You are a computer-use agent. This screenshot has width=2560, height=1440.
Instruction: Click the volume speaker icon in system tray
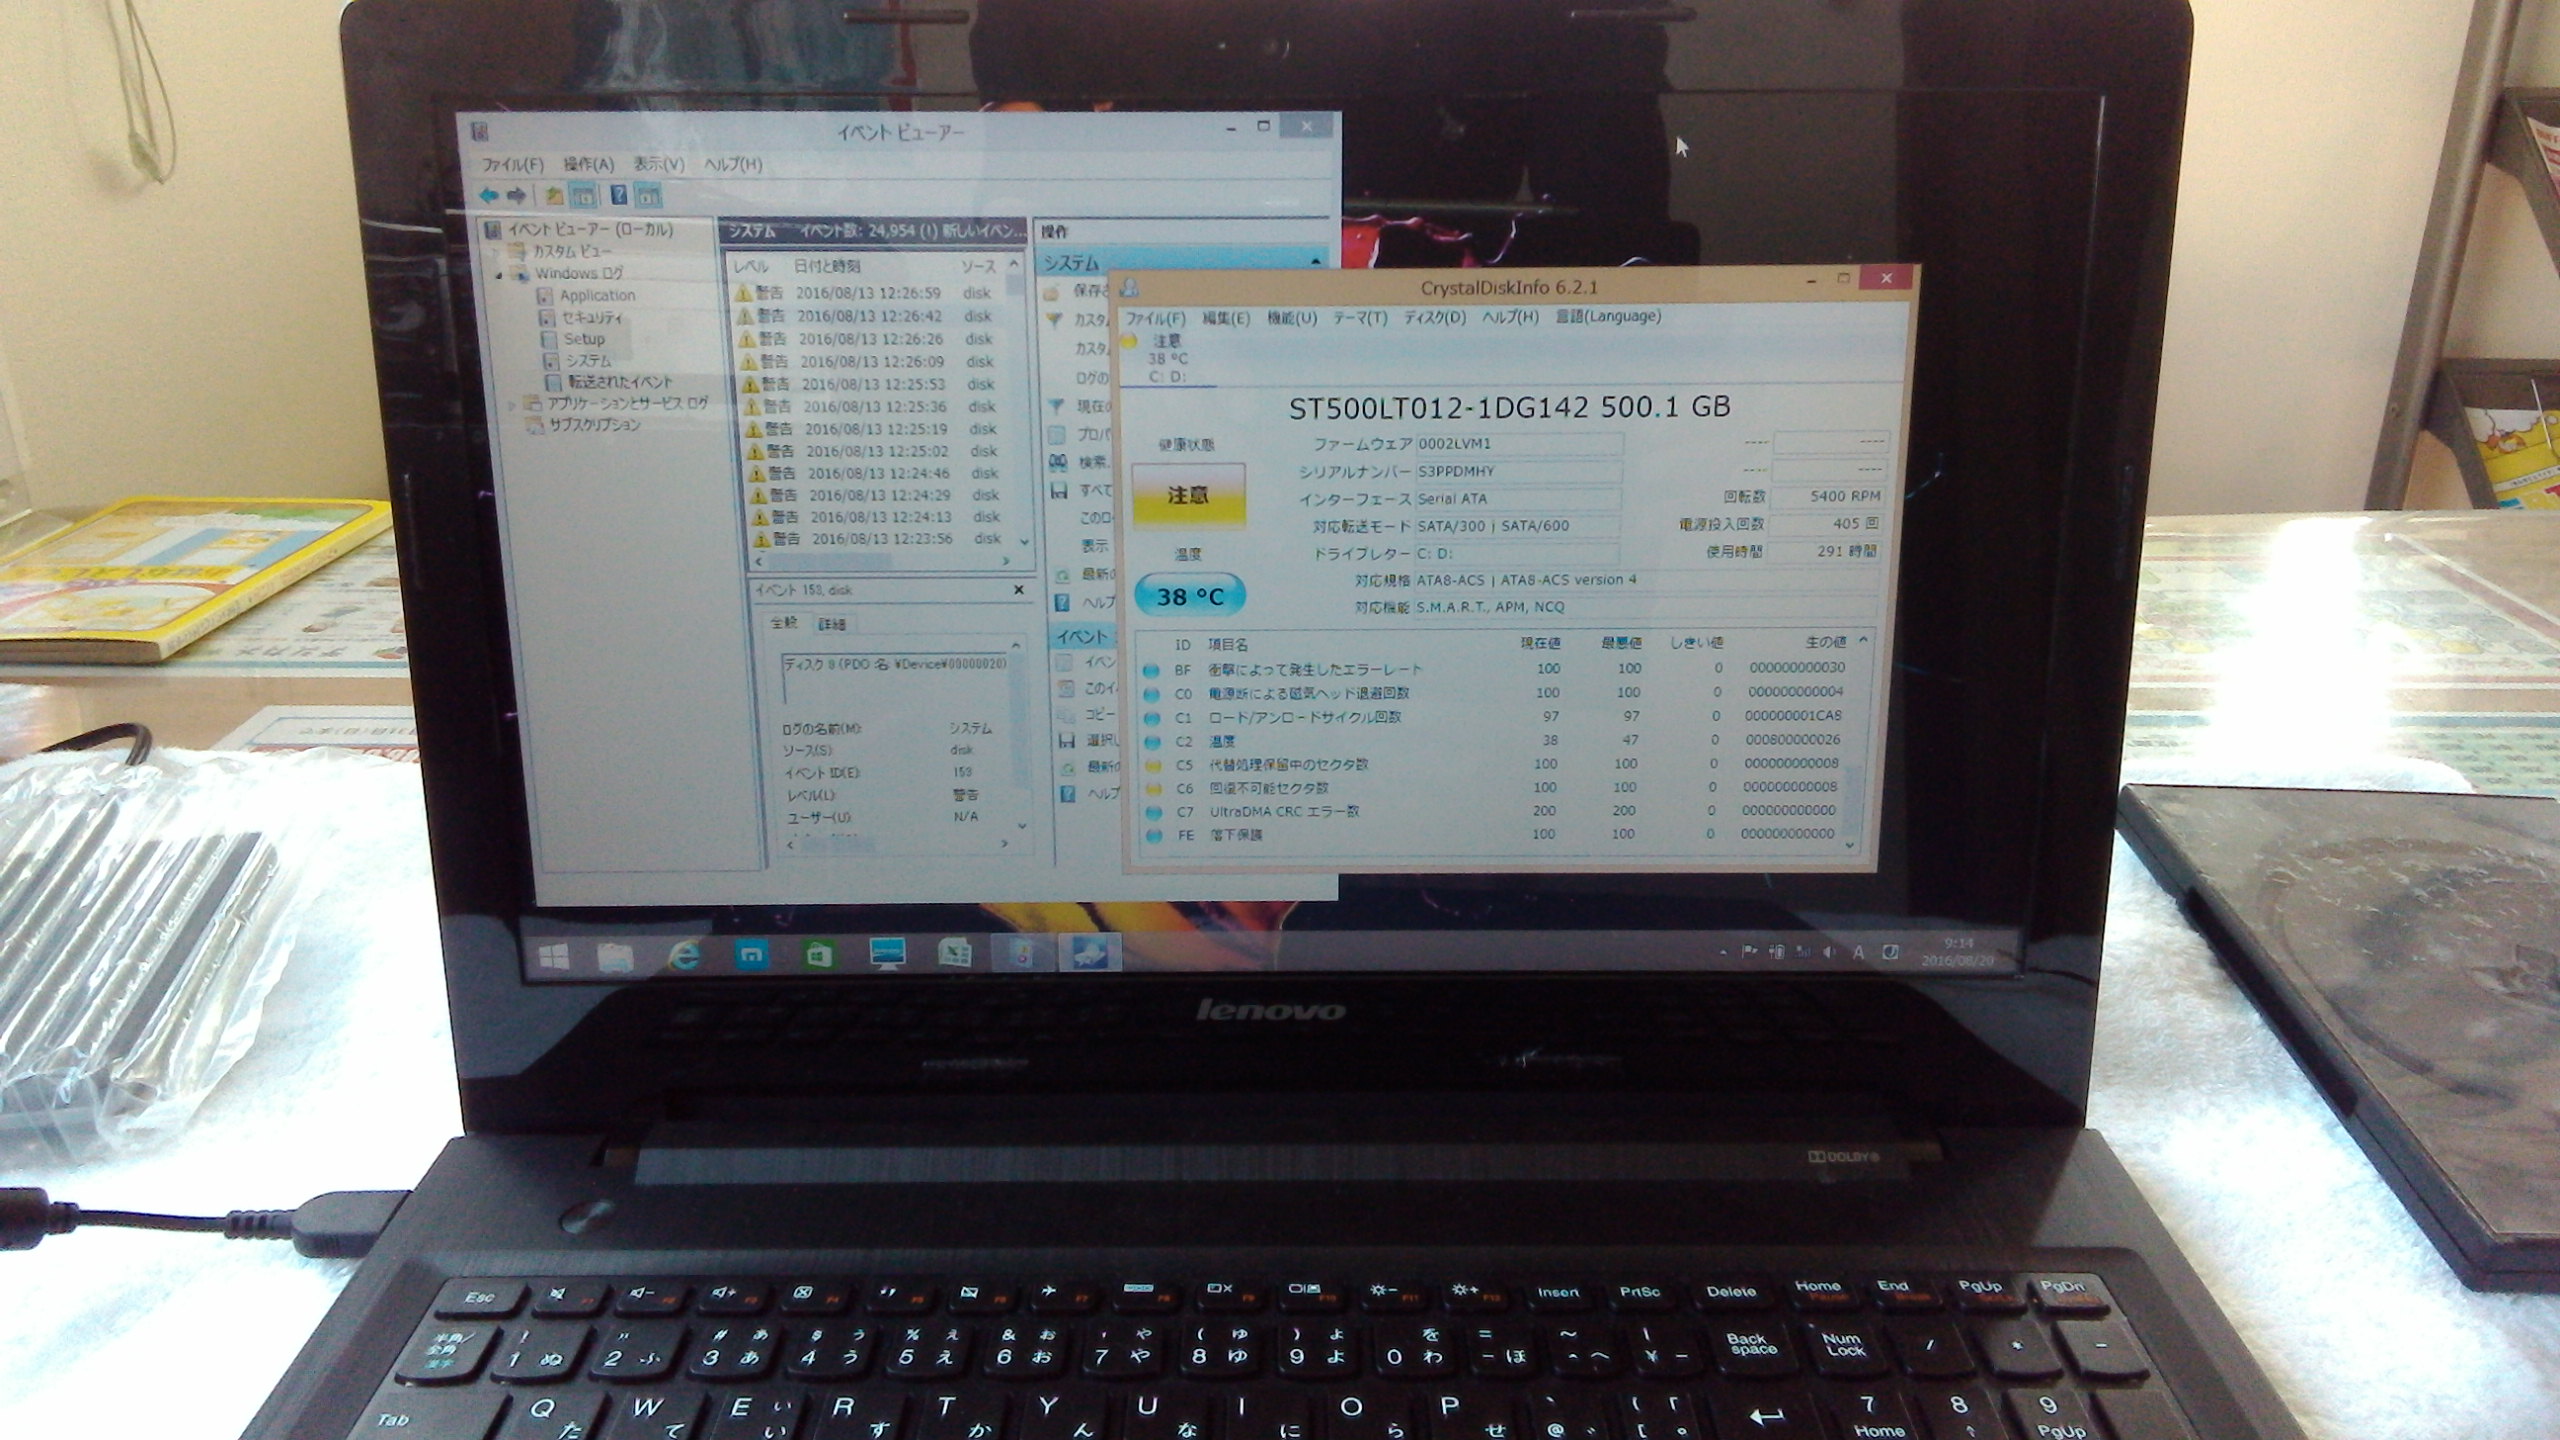[1830, 952]
